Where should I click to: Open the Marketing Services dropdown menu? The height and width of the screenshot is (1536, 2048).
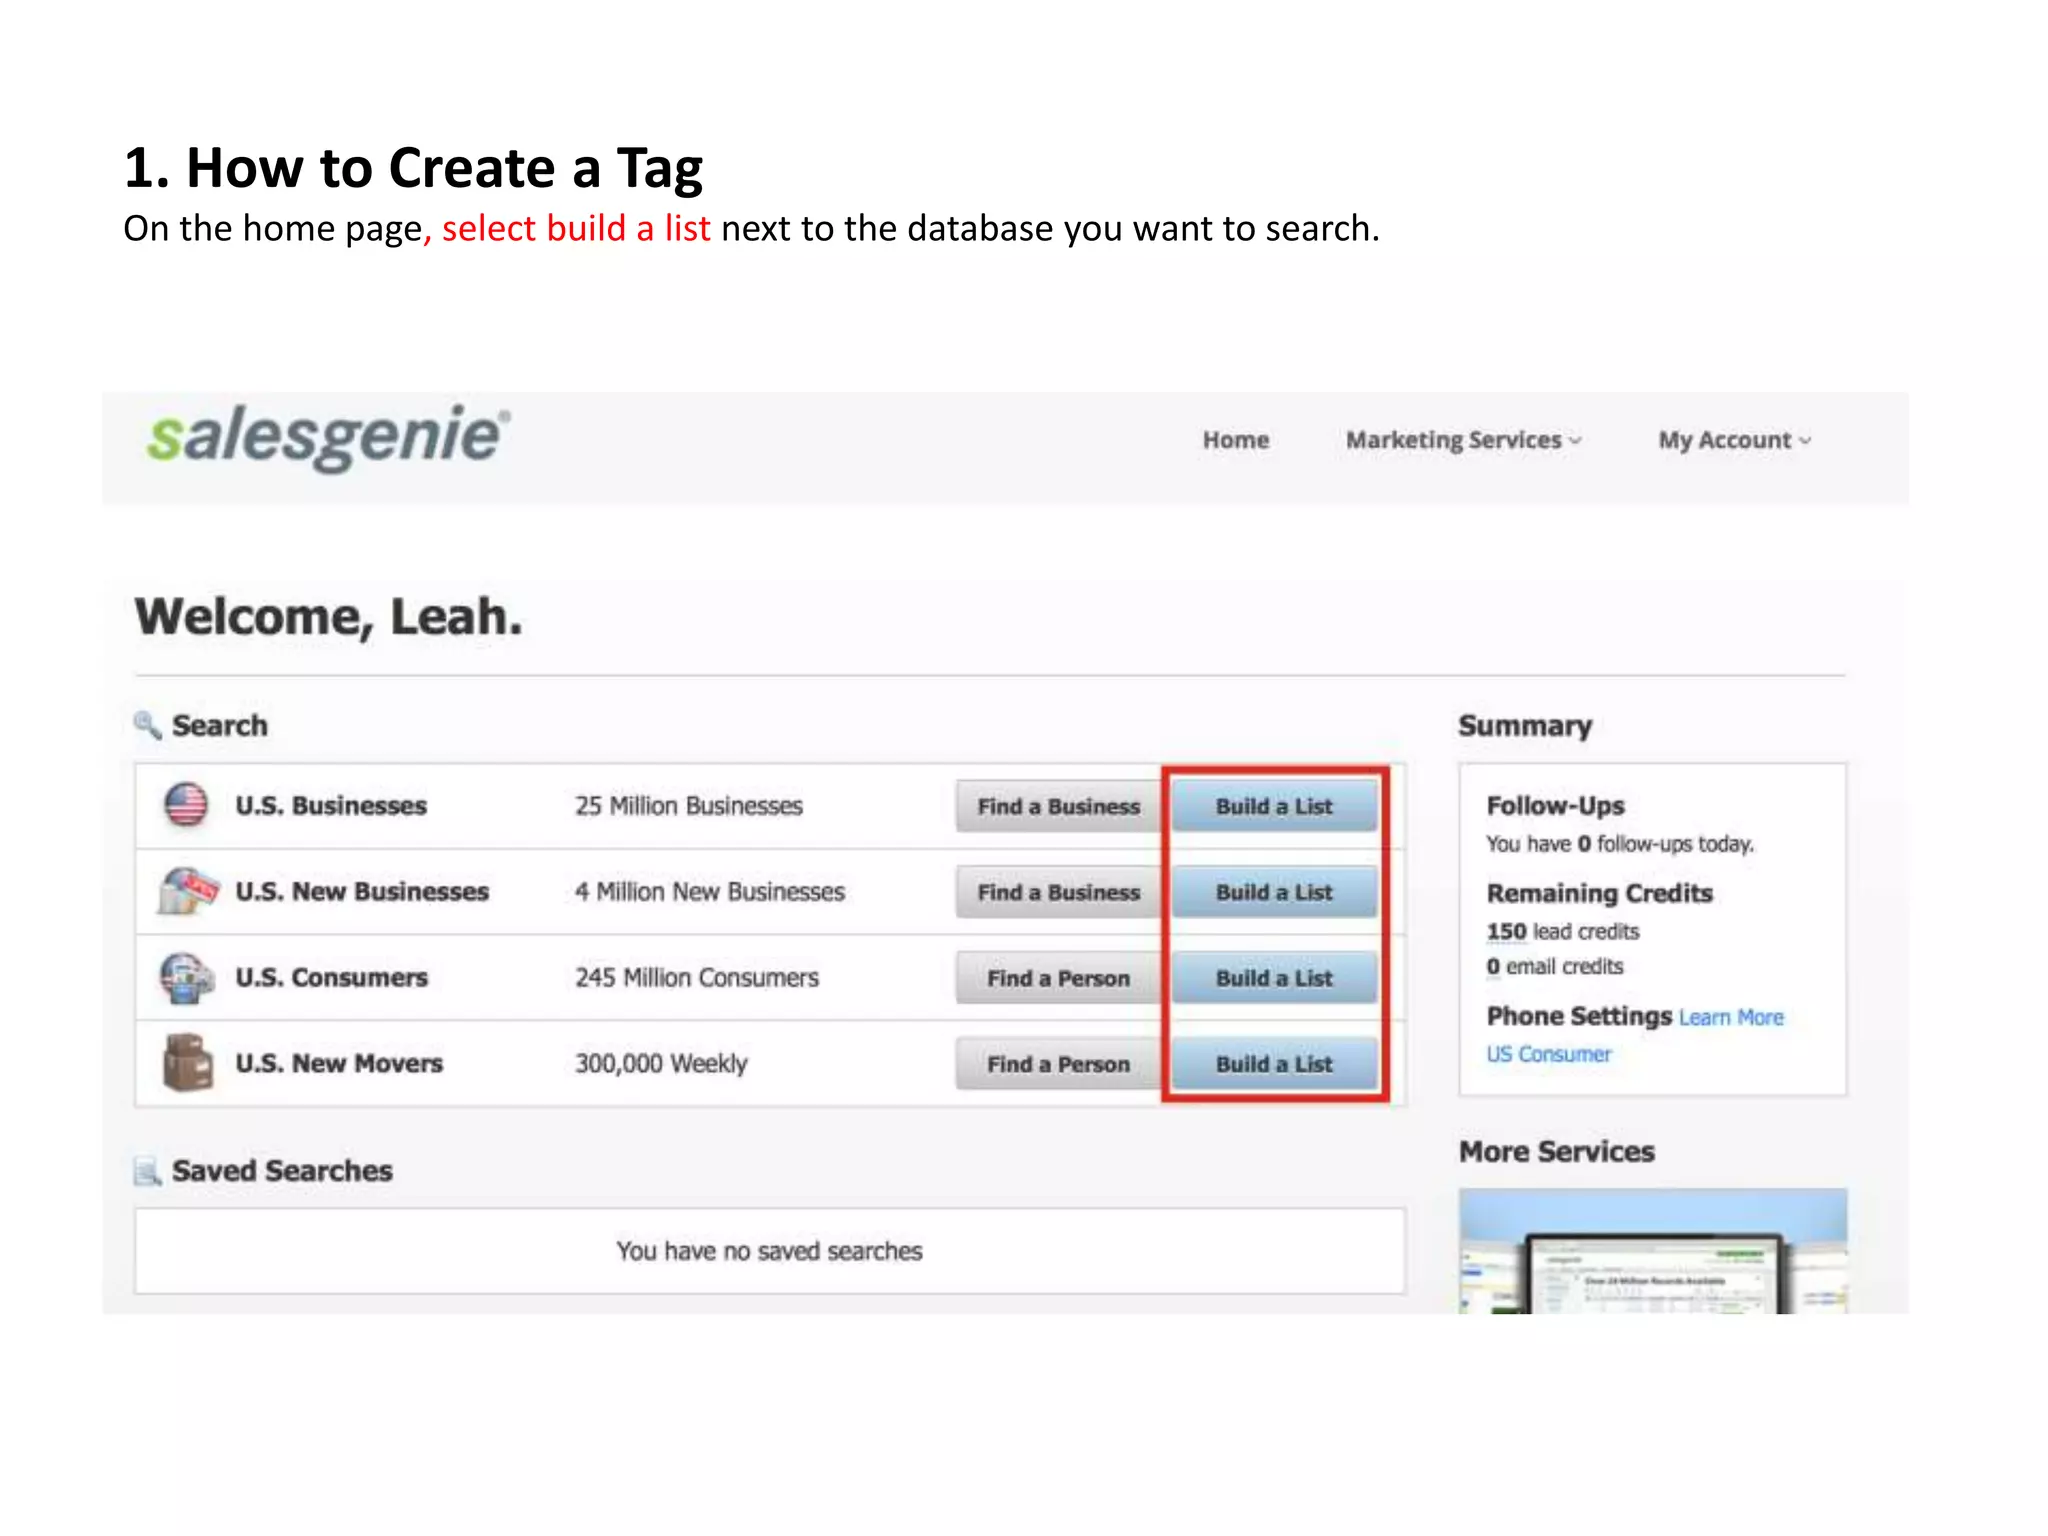pos(1462,440)
